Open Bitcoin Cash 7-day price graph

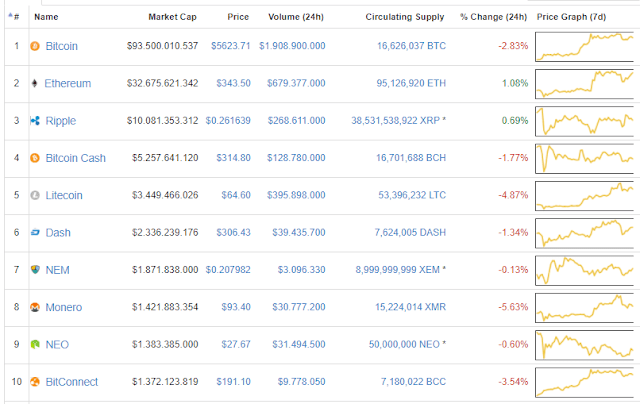click(x=584, y=159)
